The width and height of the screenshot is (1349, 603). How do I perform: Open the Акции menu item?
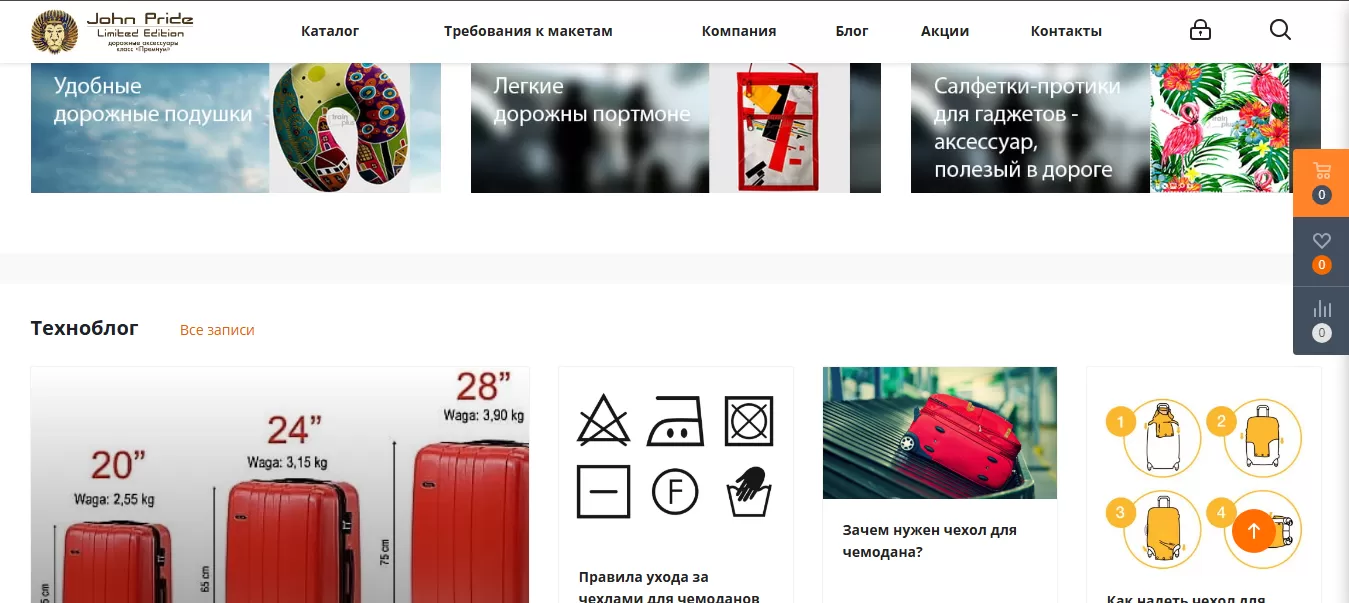point(945,31)
